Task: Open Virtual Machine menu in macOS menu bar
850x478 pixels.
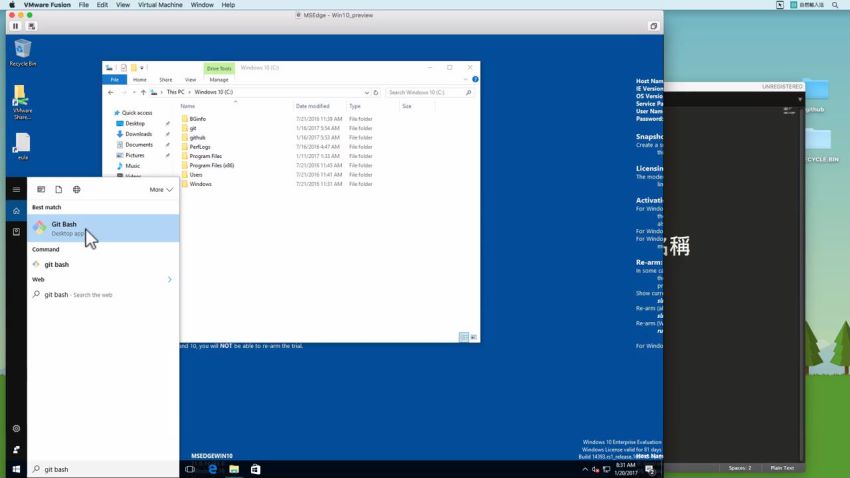Action: click(x=160, y=5)
